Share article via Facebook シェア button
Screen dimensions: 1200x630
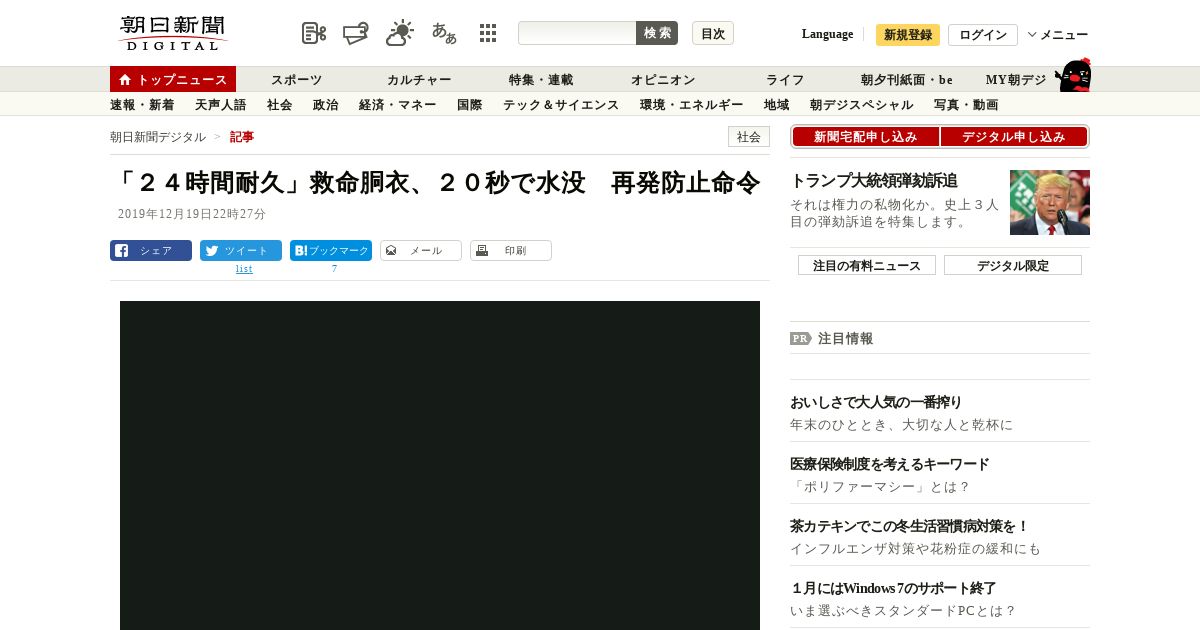(151, 250)
